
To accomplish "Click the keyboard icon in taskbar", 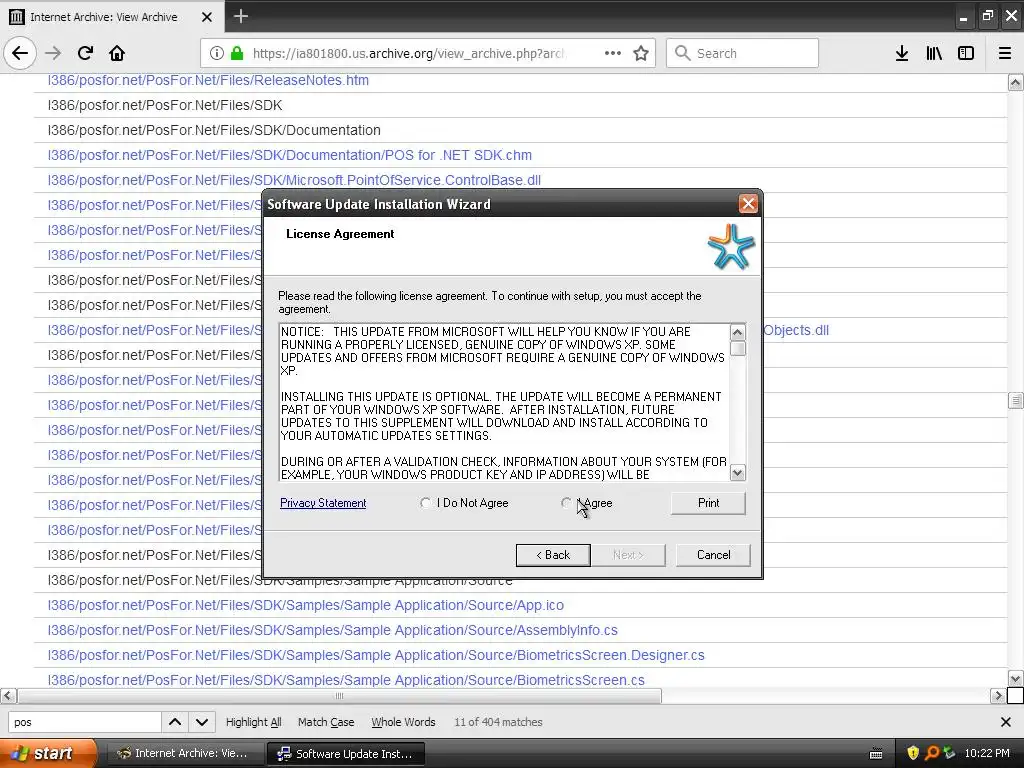I will pos(876,754).
